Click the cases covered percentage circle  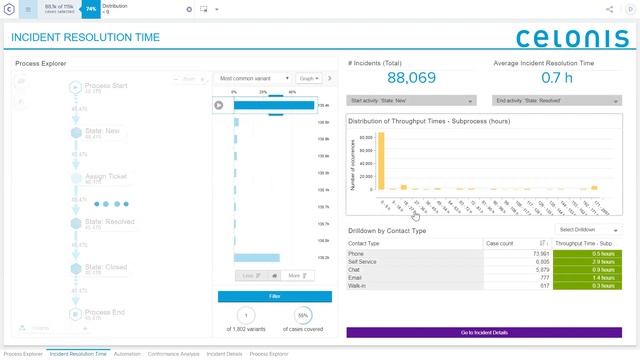click(x=303, y=316)
